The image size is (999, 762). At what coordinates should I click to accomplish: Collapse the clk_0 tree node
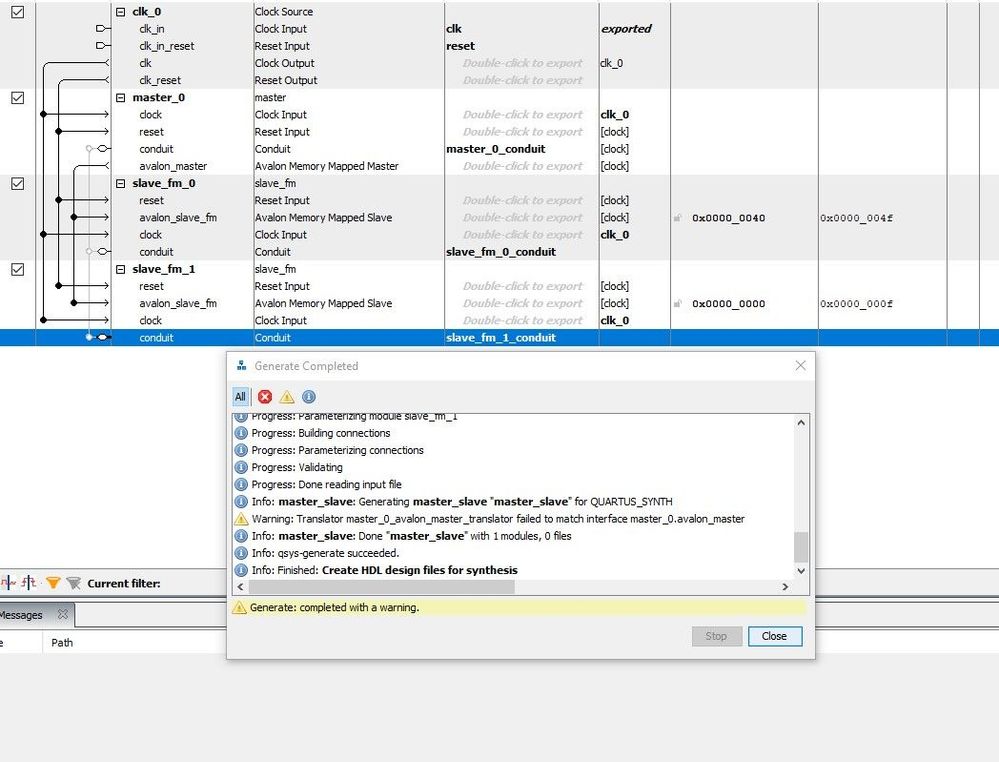pos(122,12)
